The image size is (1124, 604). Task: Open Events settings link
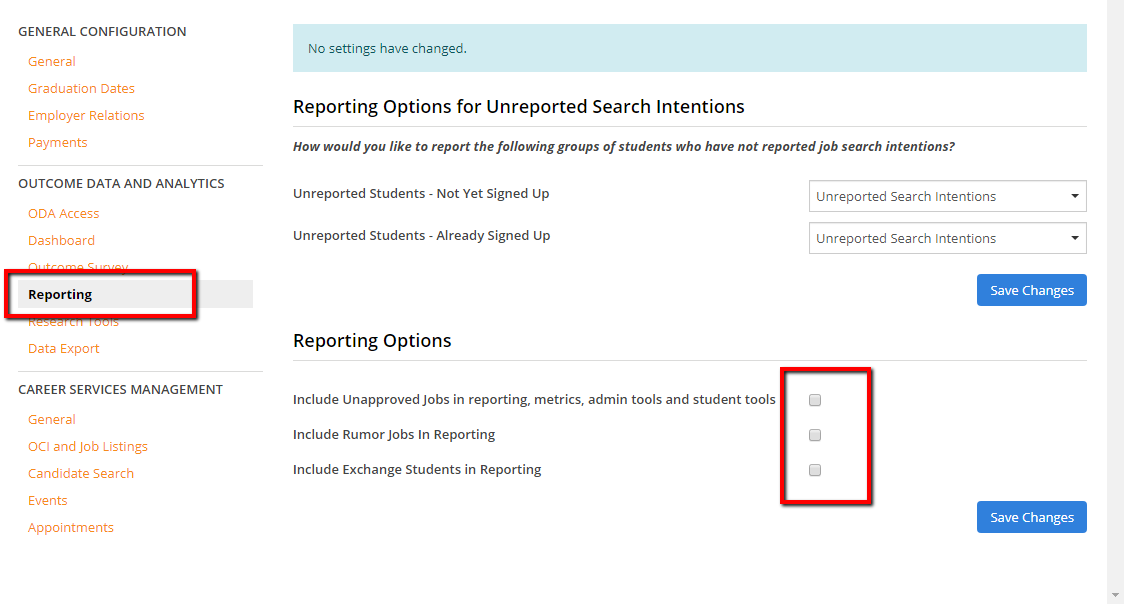[x=48, y=501]
